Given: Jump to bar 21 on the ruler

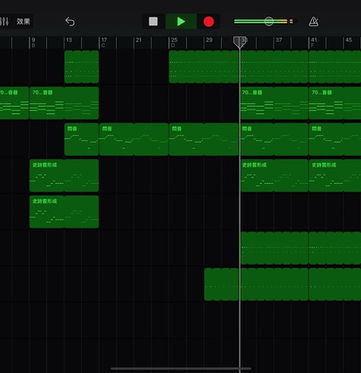Looking at the screenshot, I should [139, 40].
